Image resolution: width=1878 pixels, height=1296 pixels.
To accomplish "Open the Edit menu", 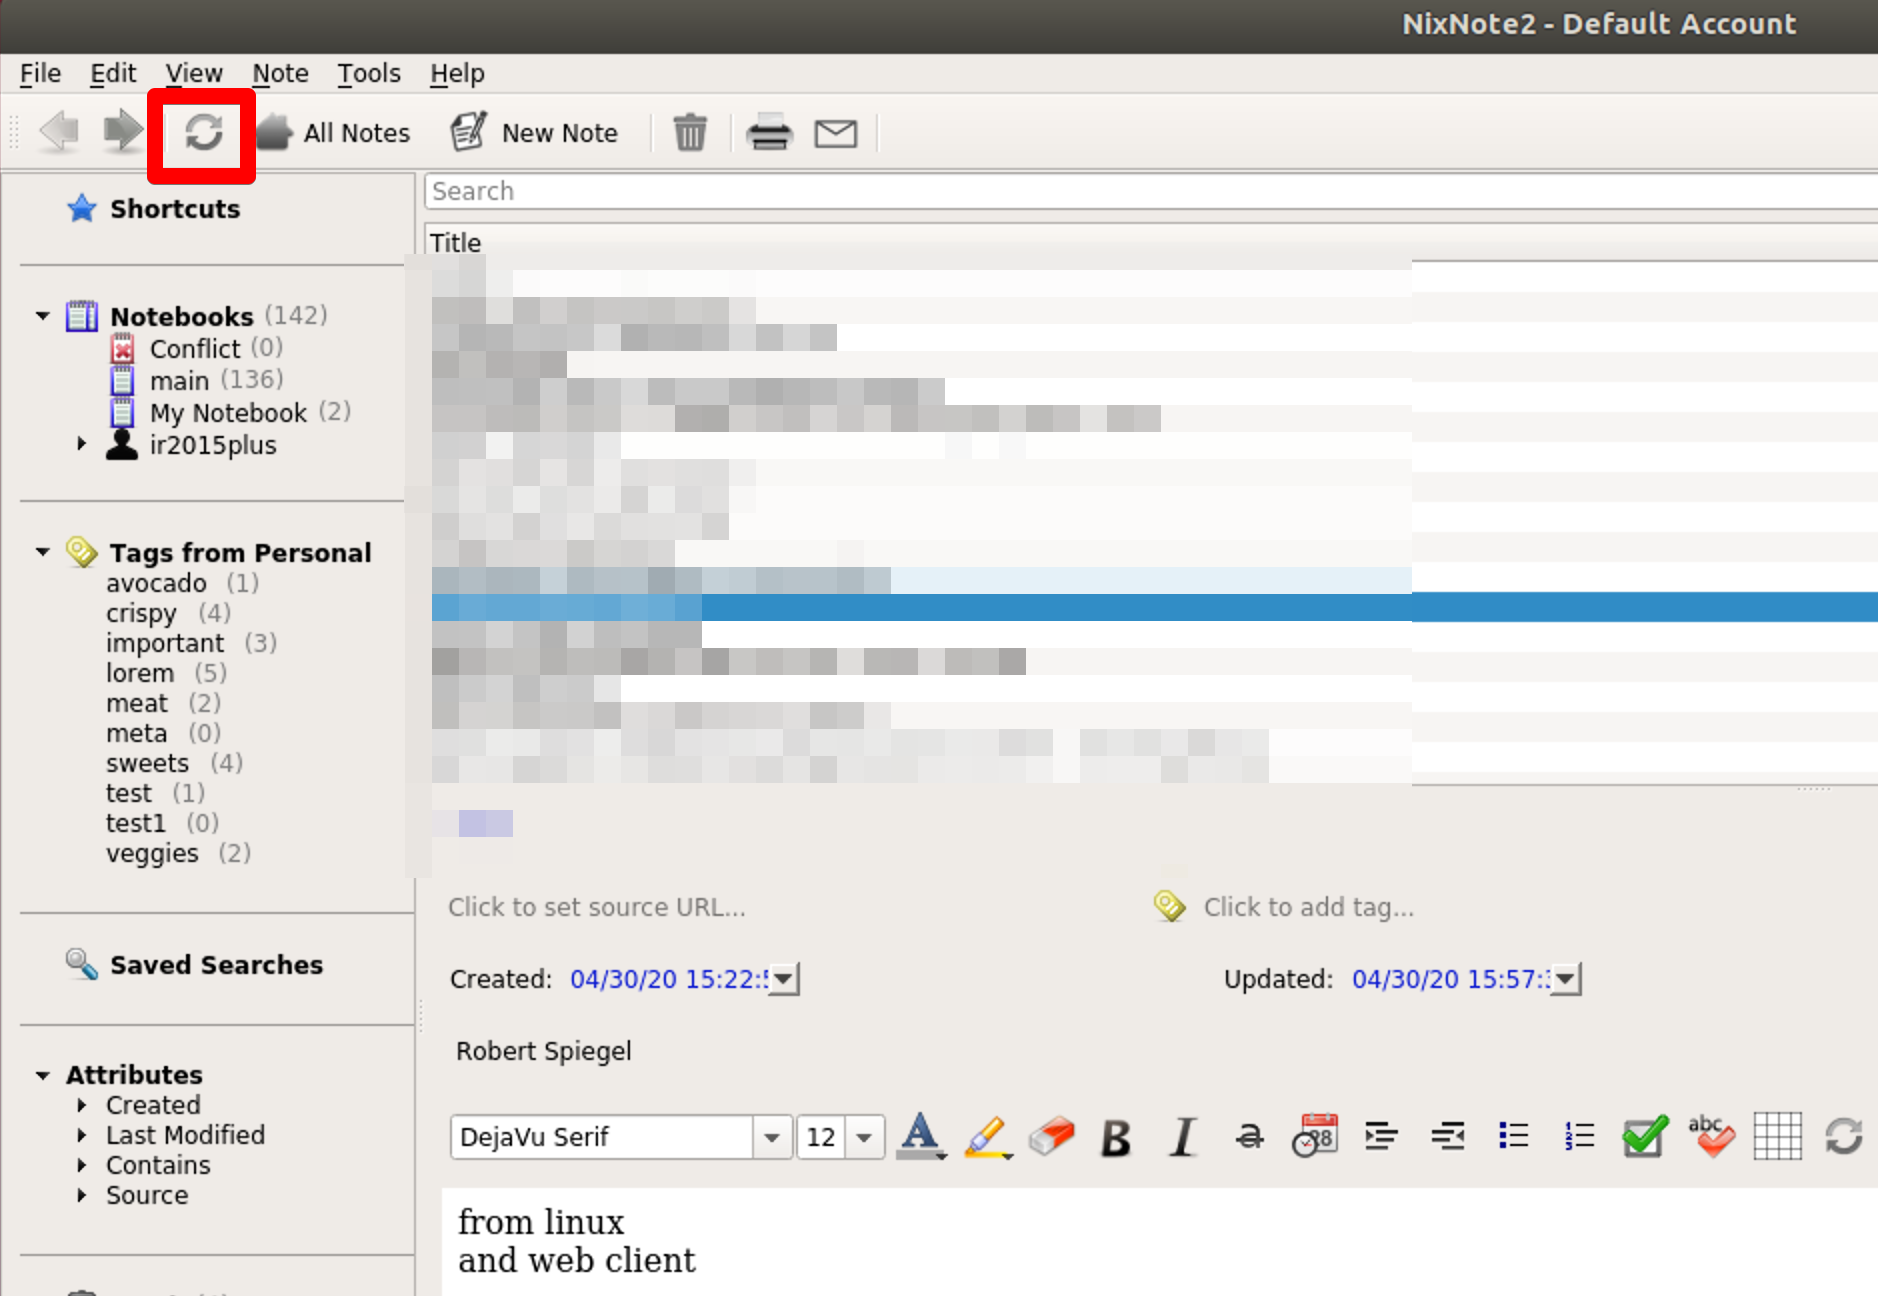I will [x=113, y=73].
